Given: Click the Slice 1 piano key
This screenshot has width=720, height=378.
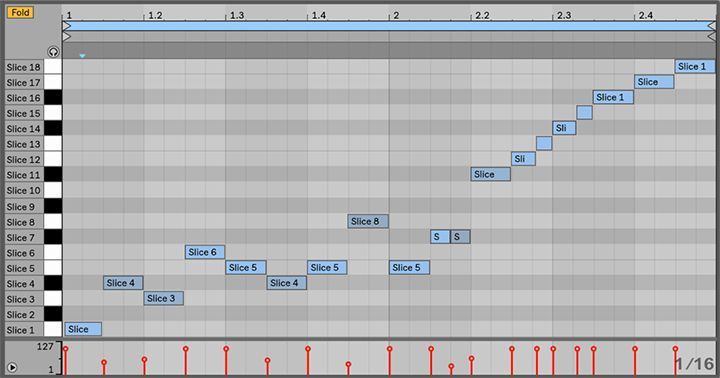Looking at the screenshot, I should [x=53, y=330].
